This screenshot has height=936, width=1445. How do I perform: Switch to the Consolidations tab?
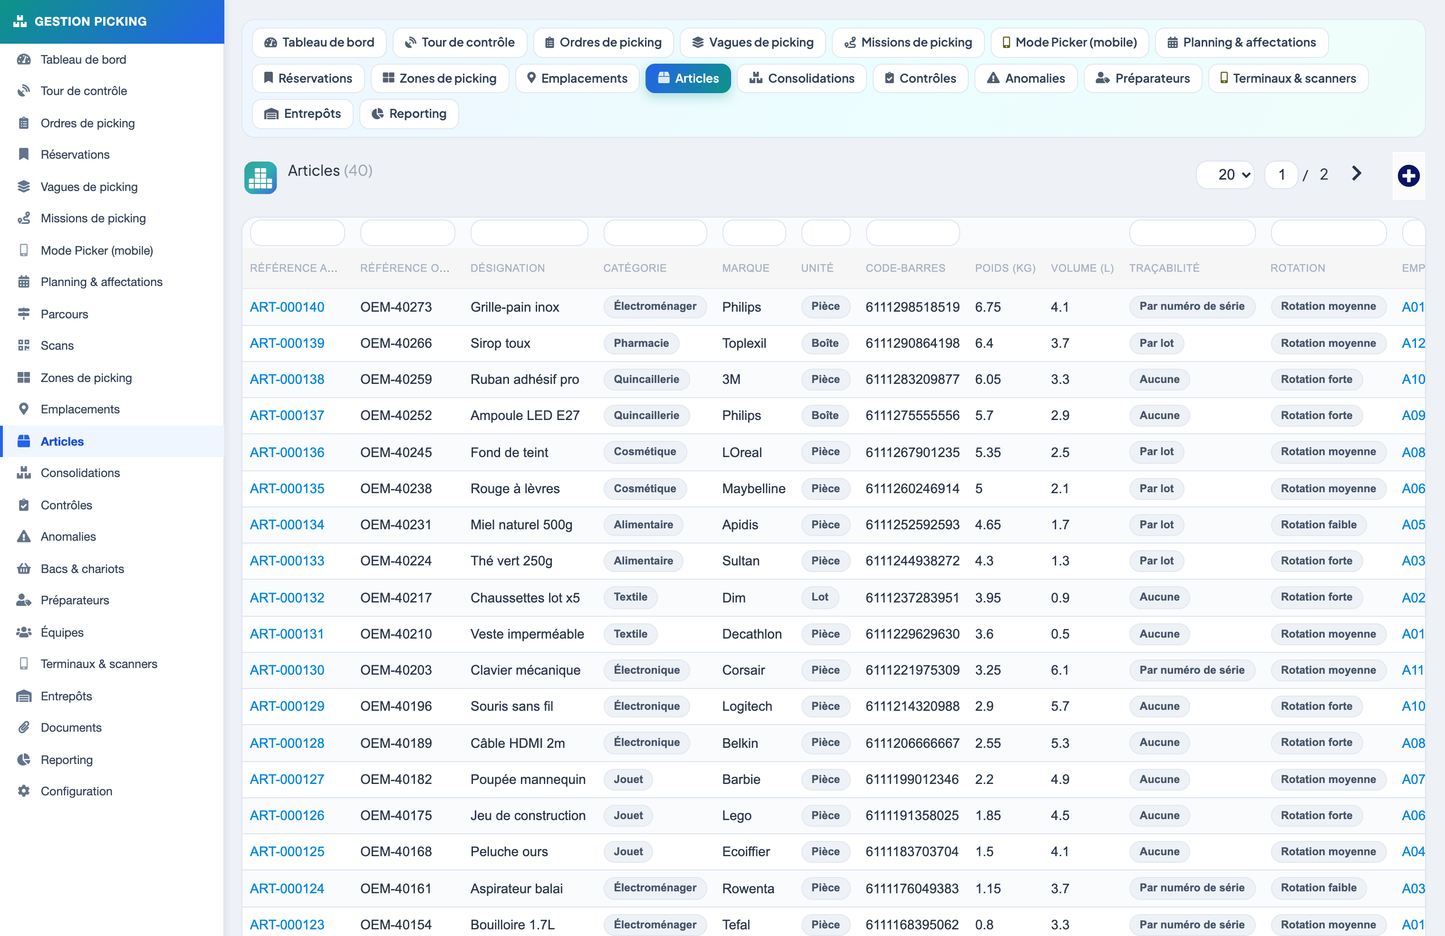click(x=802, y=78)
